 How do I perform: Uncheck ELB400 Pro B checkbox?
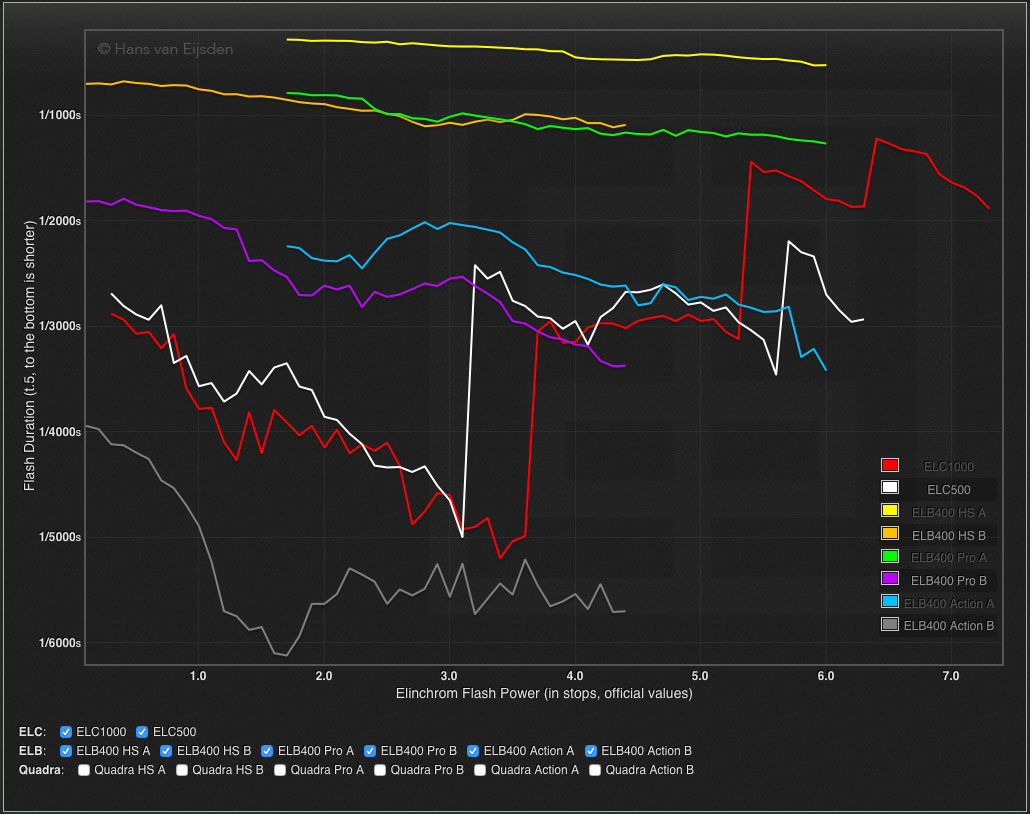pos(370,751)
